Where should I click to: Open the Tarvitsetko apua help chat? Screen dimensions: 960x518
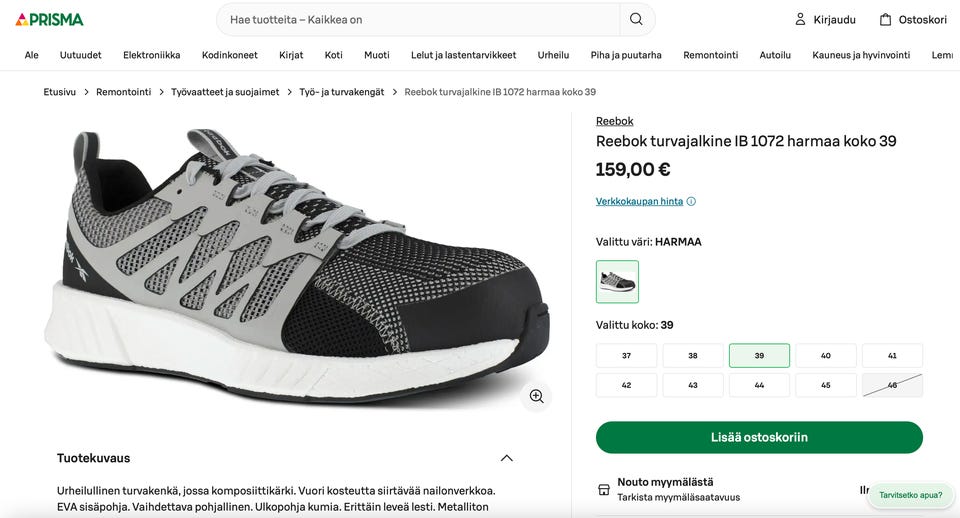(x=910, y=495)
